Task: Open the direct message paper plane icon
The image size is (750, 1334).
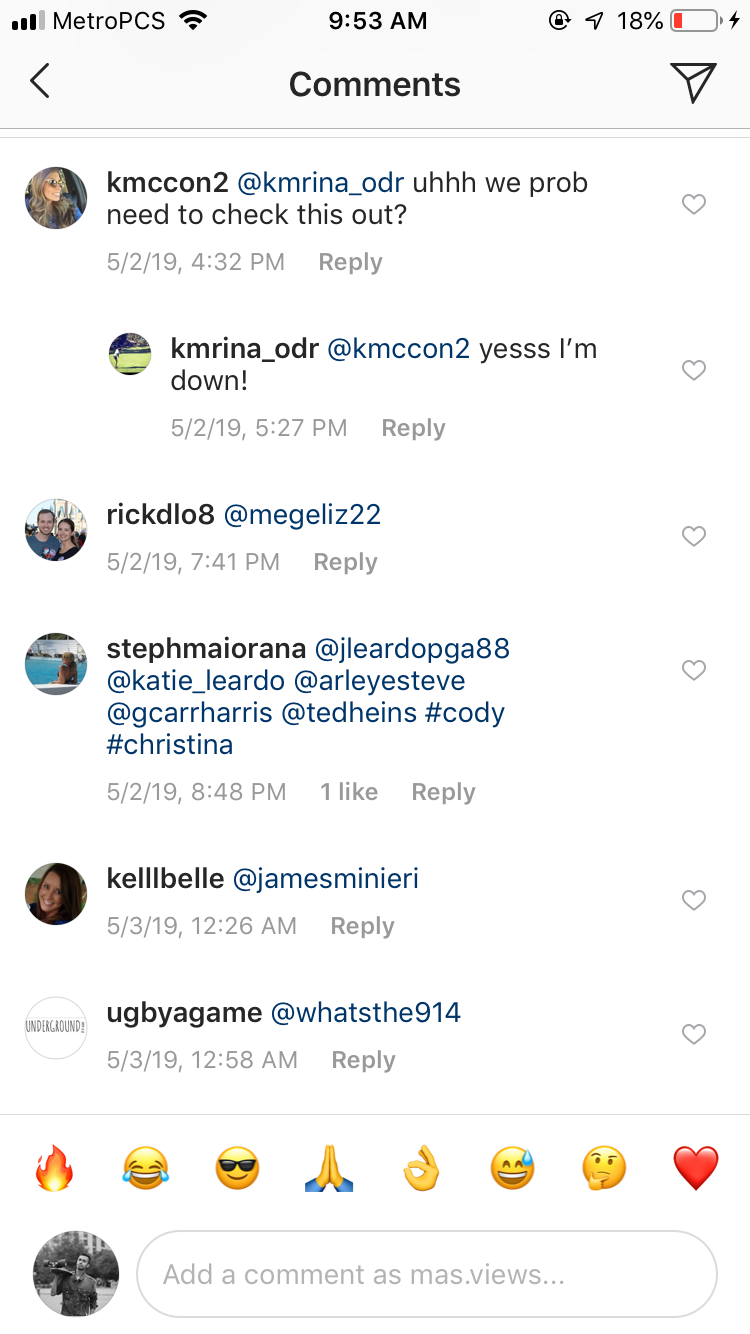Action: pos(693,82)
